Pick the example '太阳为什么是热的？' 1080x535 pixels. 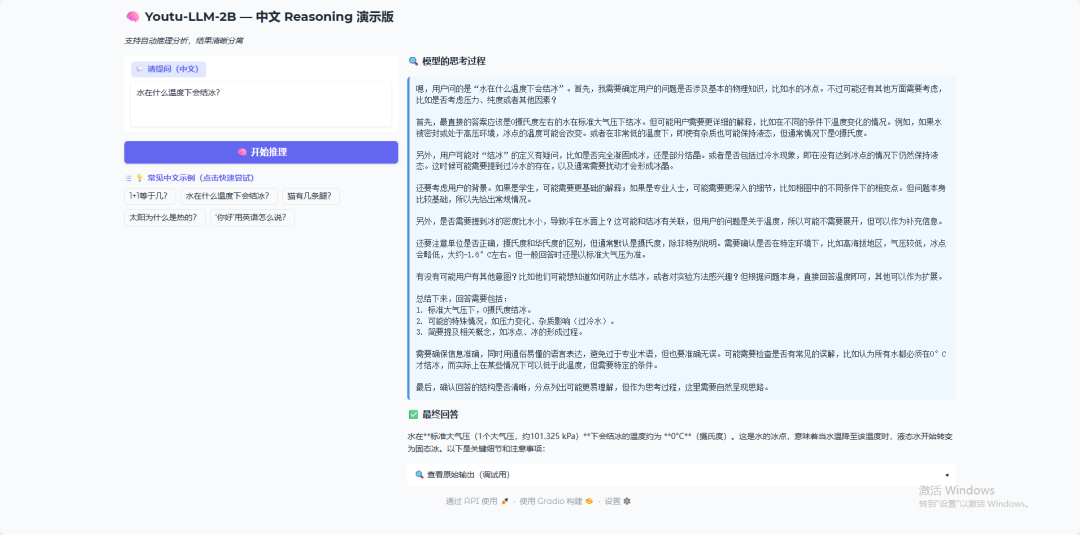click(x=165, y=218)
